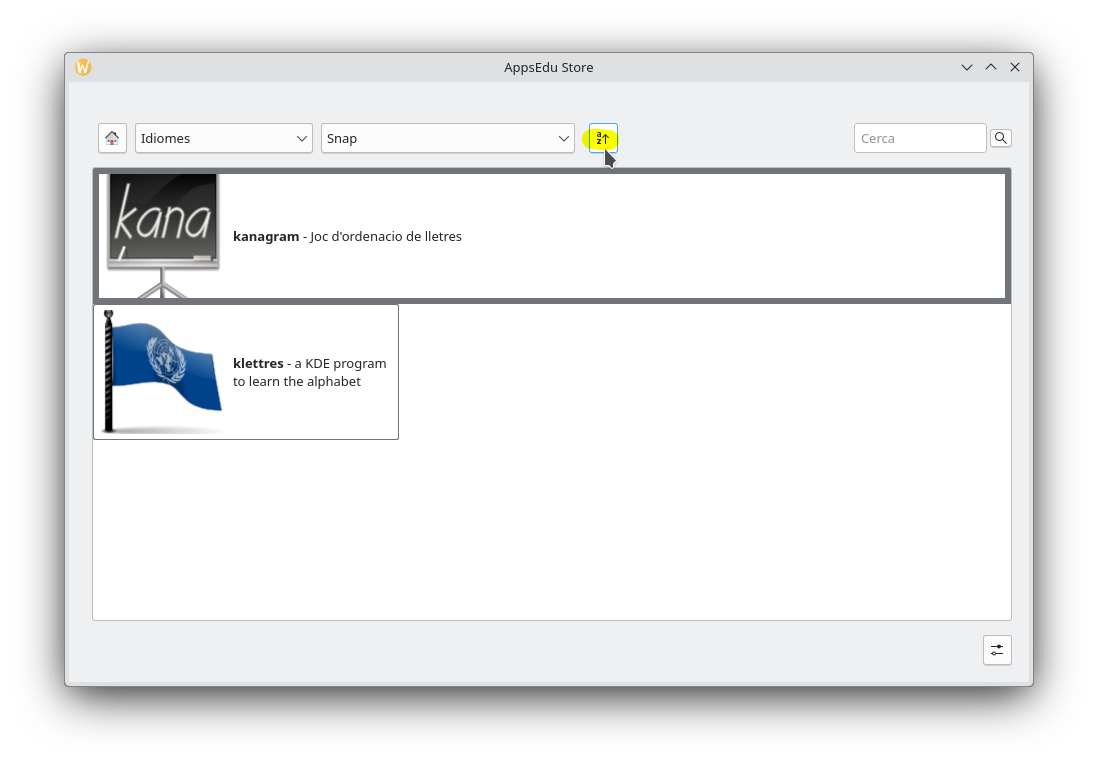Image resolution: width=1098 pixels, height=763 pixels.
Task: Go to the store home page
Action: coord(112,138)
